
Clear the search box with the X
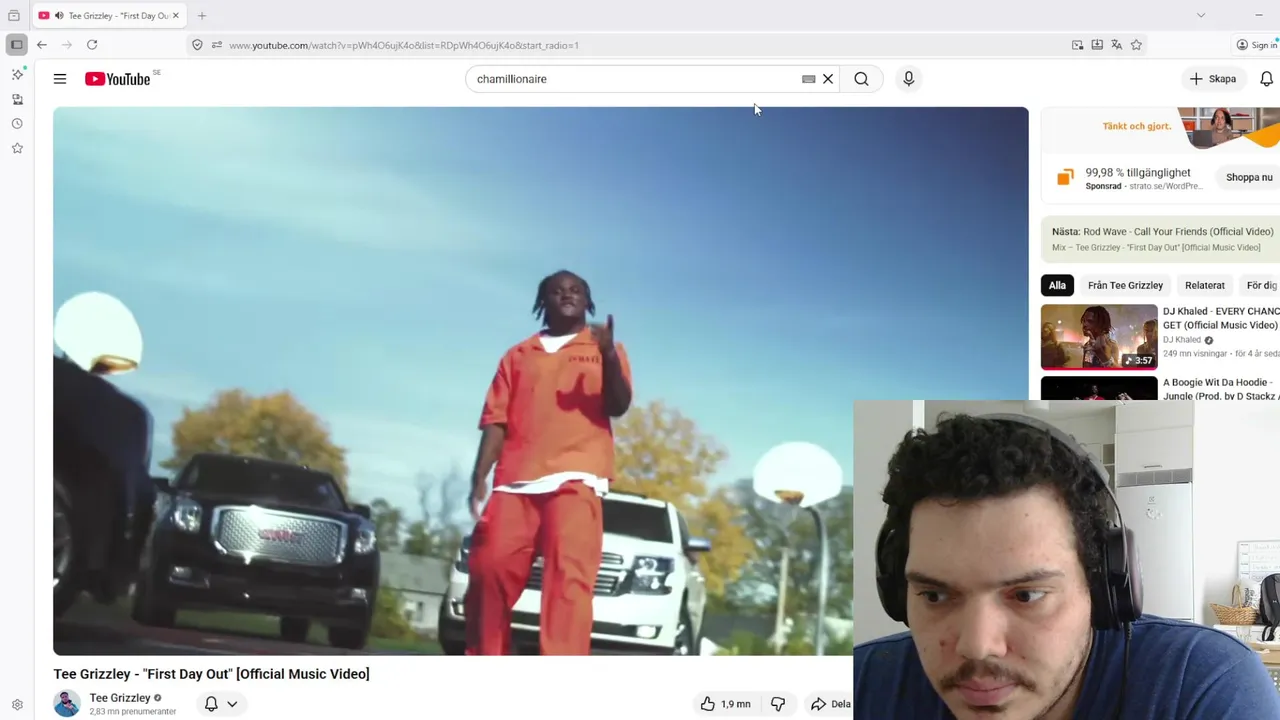[828, 79]
